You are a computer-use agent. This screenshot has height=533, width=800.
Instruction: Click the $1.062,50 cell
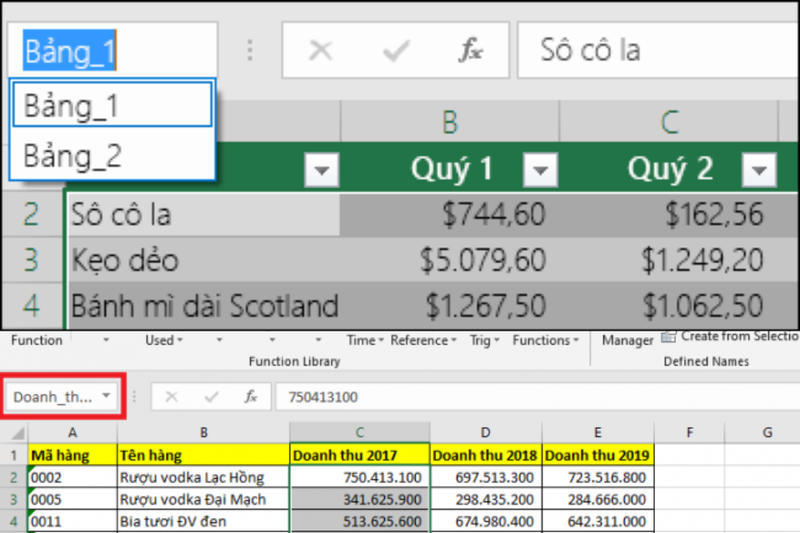coord(669,305)
